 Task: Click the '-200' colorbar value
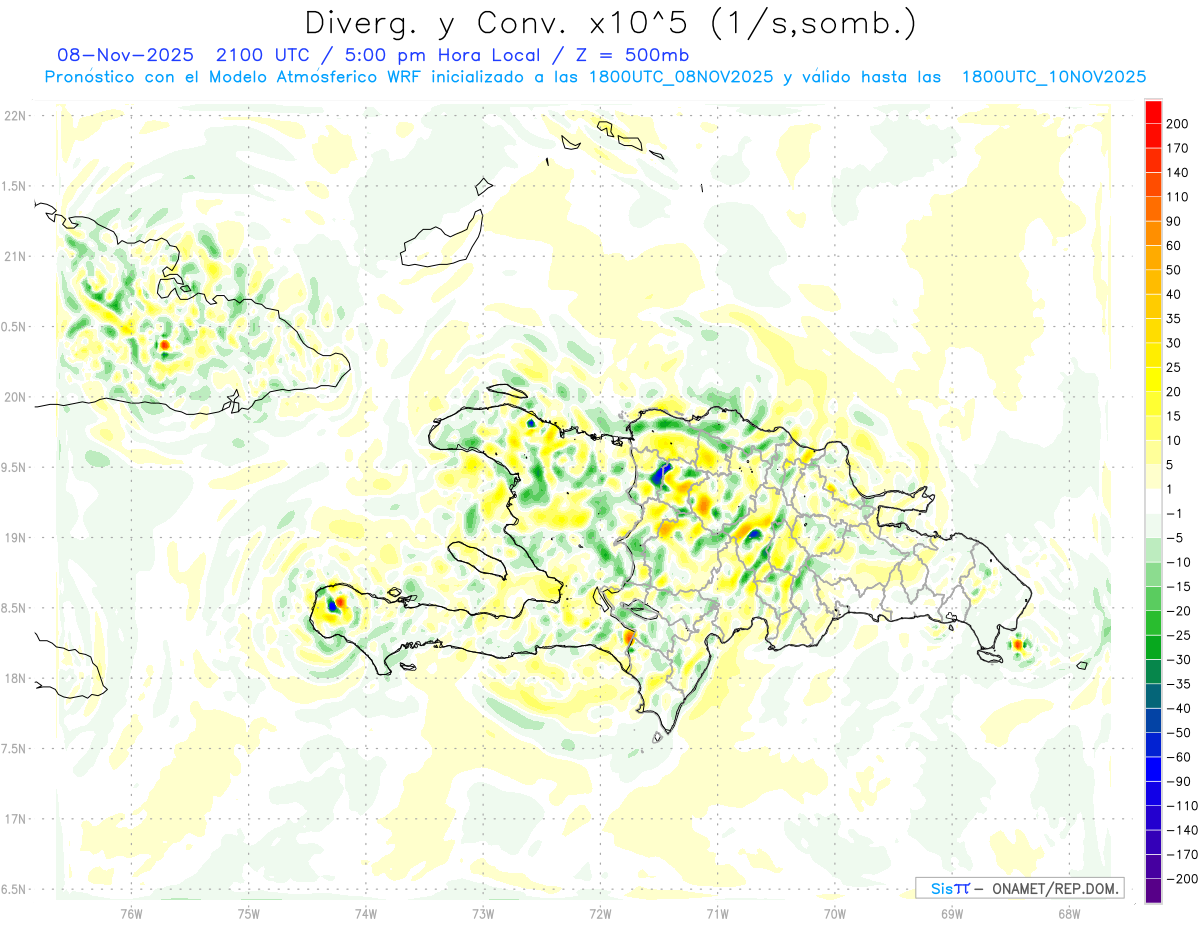pyautogui.click(x=1181, y=878)
